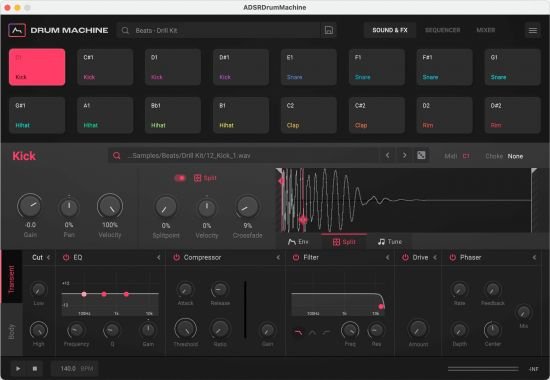
Task: Click the sample search magnifier icon
Action: point(116,155)
